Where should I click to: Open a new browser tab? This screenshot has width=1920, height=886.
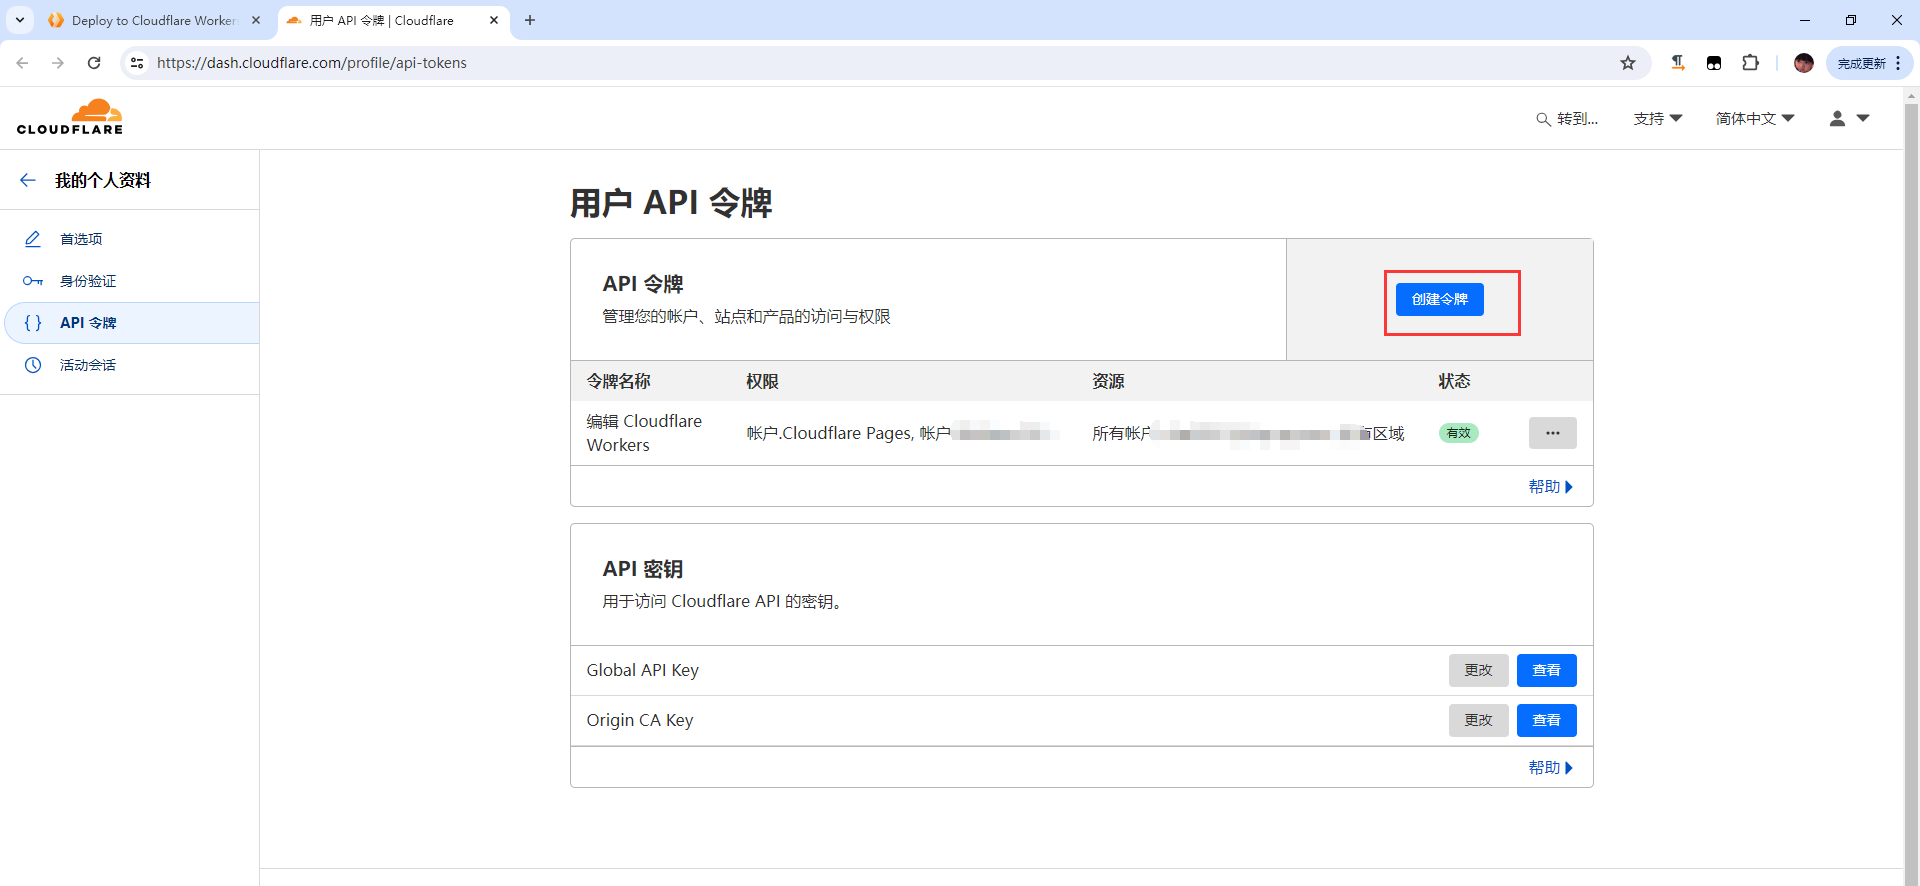point(530,20)
